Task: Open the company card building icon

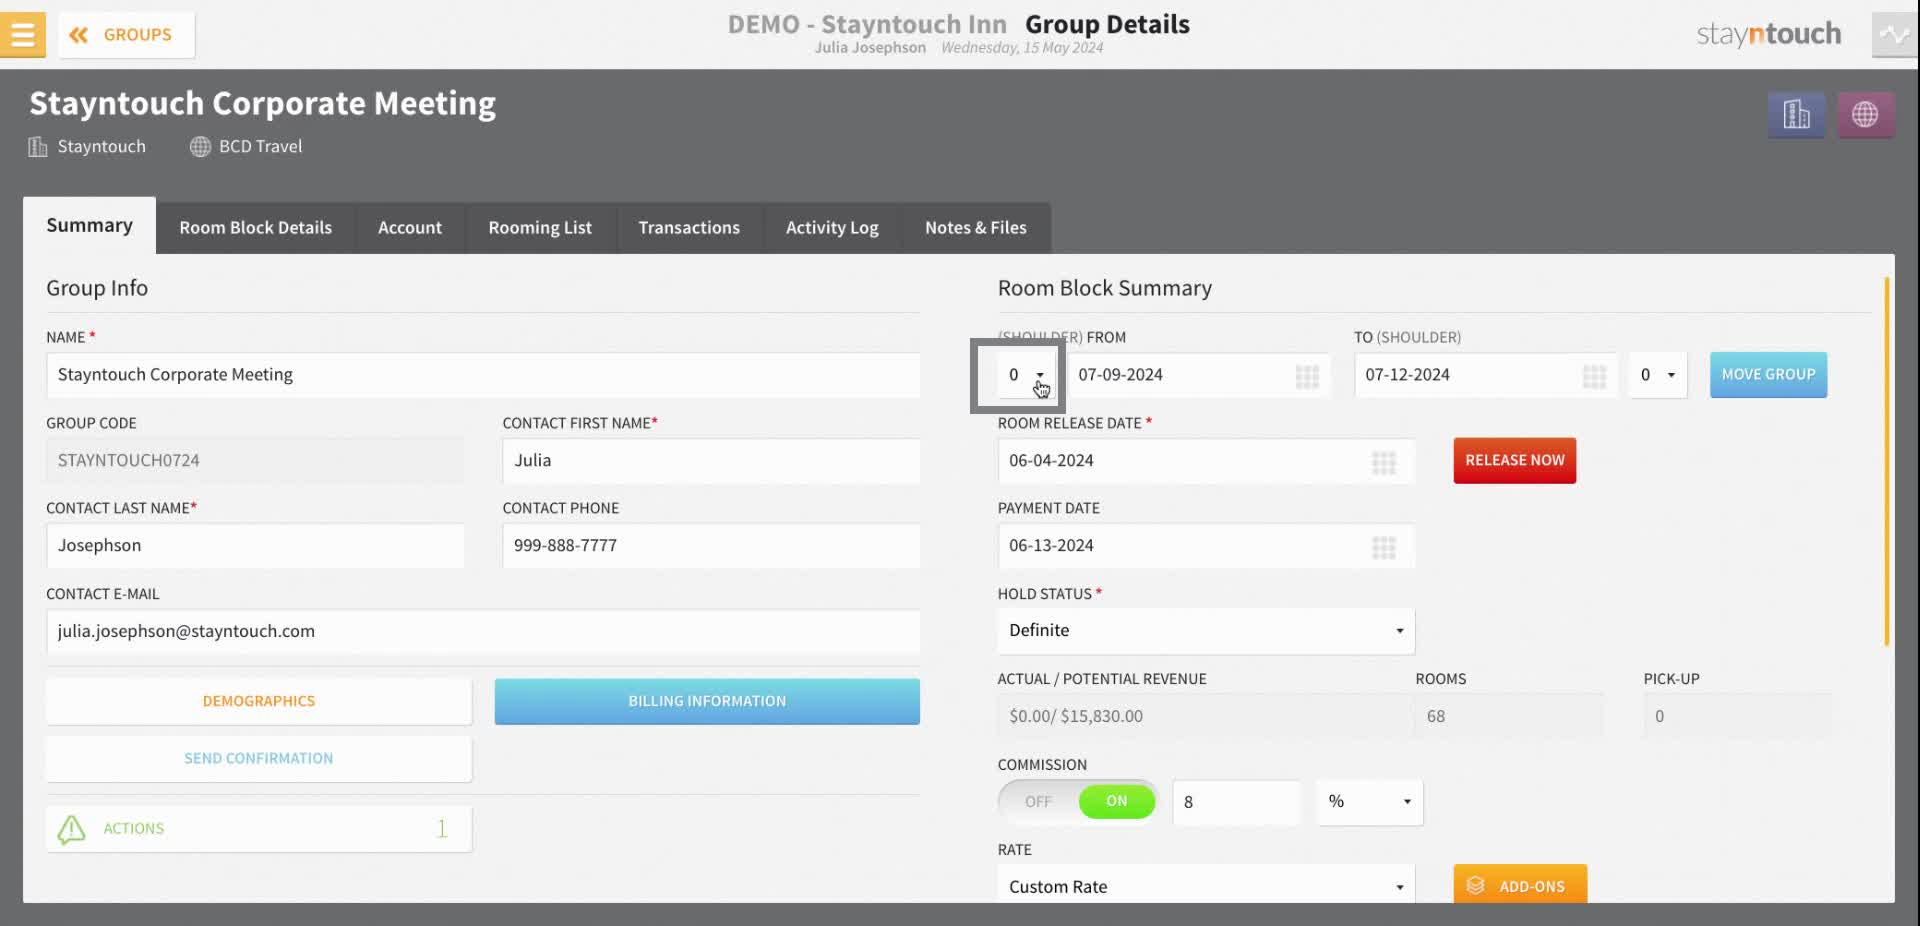Action: pos(1796,115)
